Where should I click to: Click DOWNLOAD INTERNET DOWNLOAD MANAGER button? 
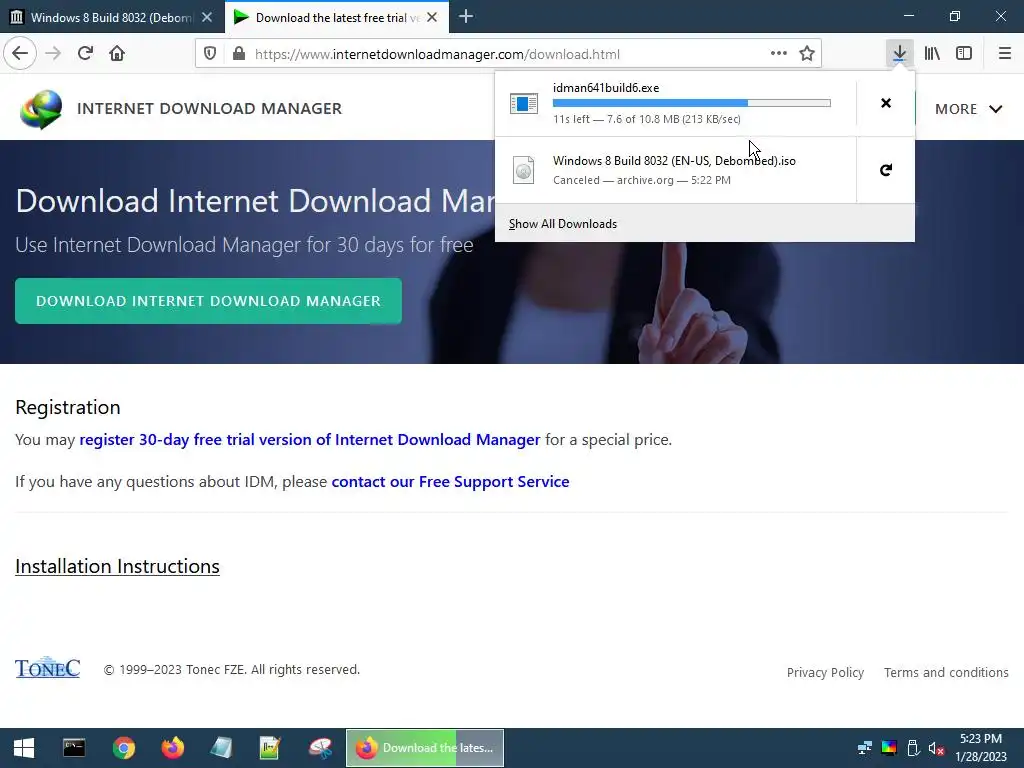208,301
